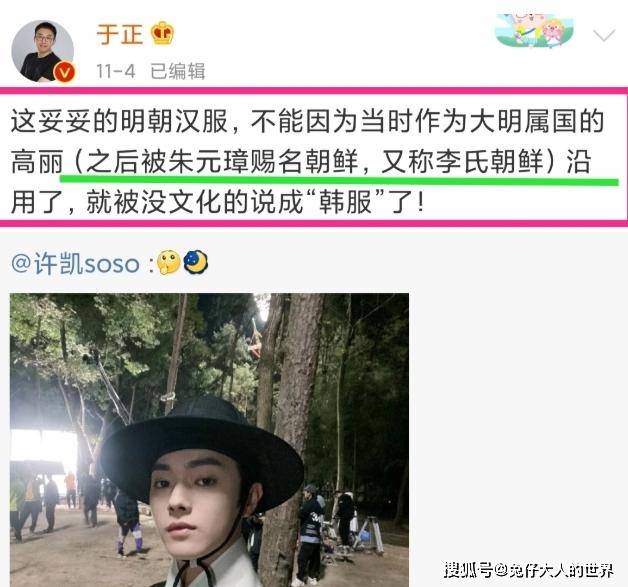
Task: Click the phrase 大明属国的 in first line
Action: (537, 121)
